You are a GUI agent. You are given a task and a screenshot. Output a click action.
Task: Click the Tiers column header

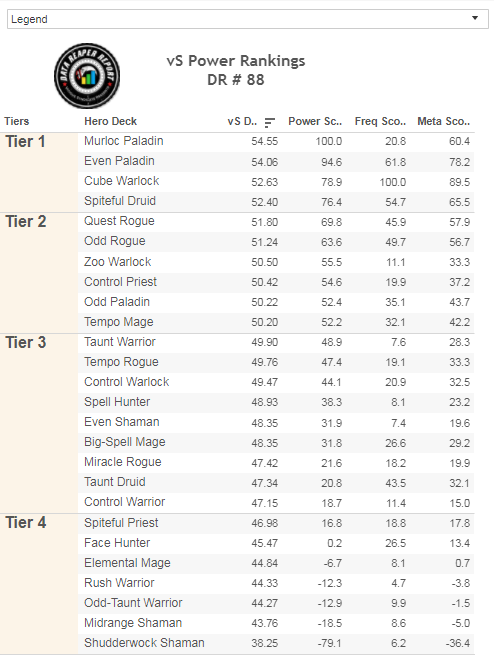17,121
